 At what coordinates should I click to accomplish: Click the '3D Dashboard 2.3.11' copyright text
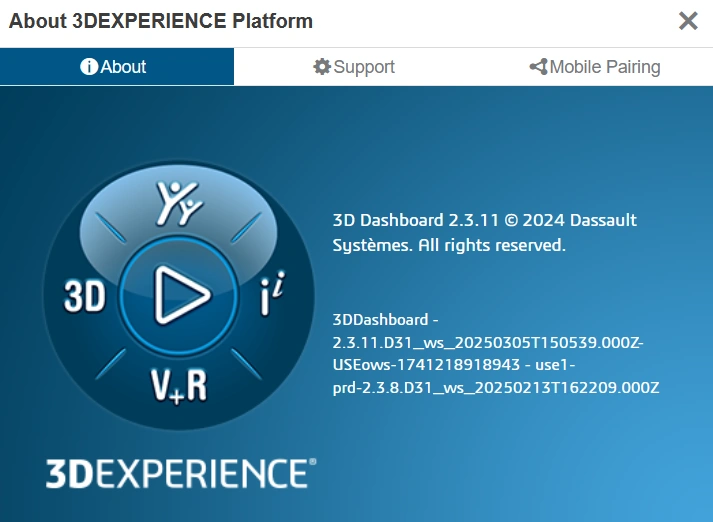pyautogui.click(x=485, y=232)
